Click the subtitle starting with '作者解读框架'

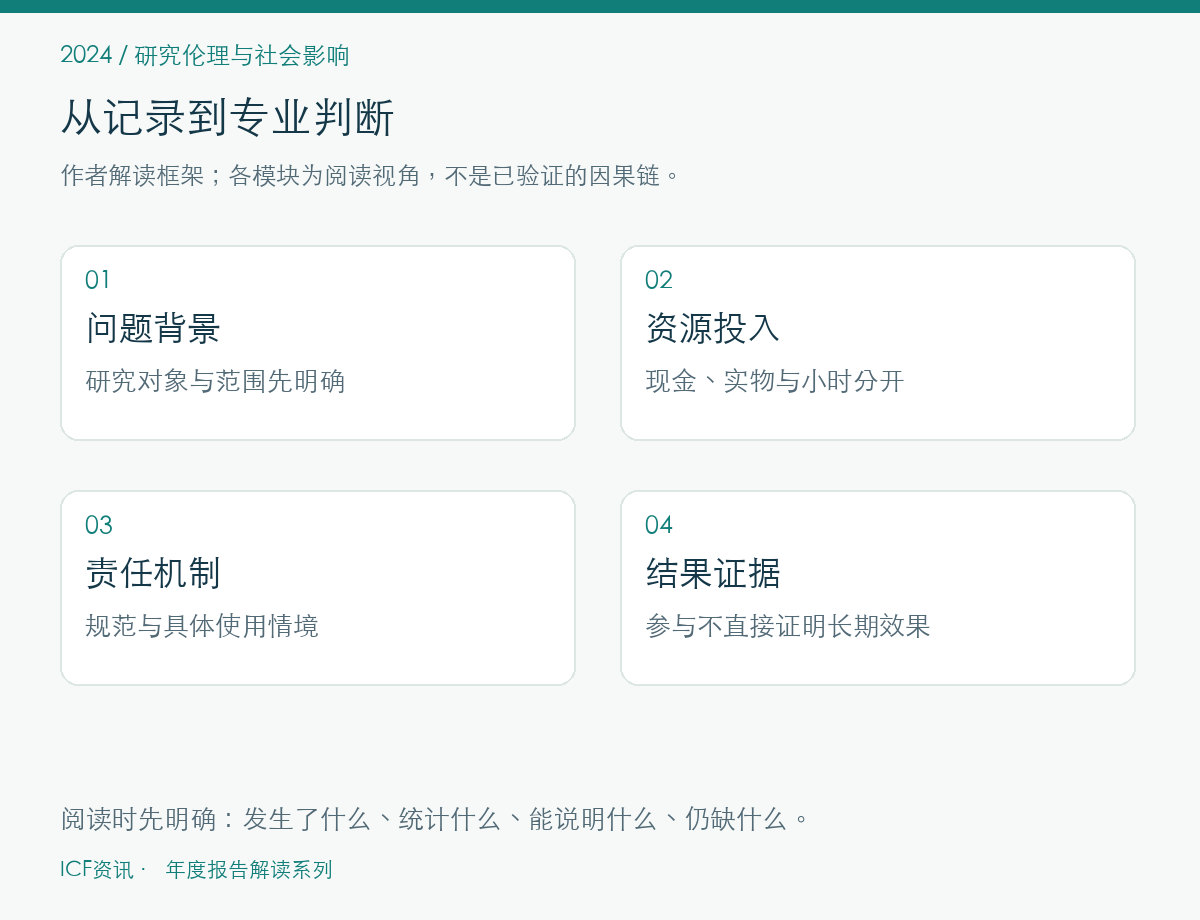click(x=371, y=176)
